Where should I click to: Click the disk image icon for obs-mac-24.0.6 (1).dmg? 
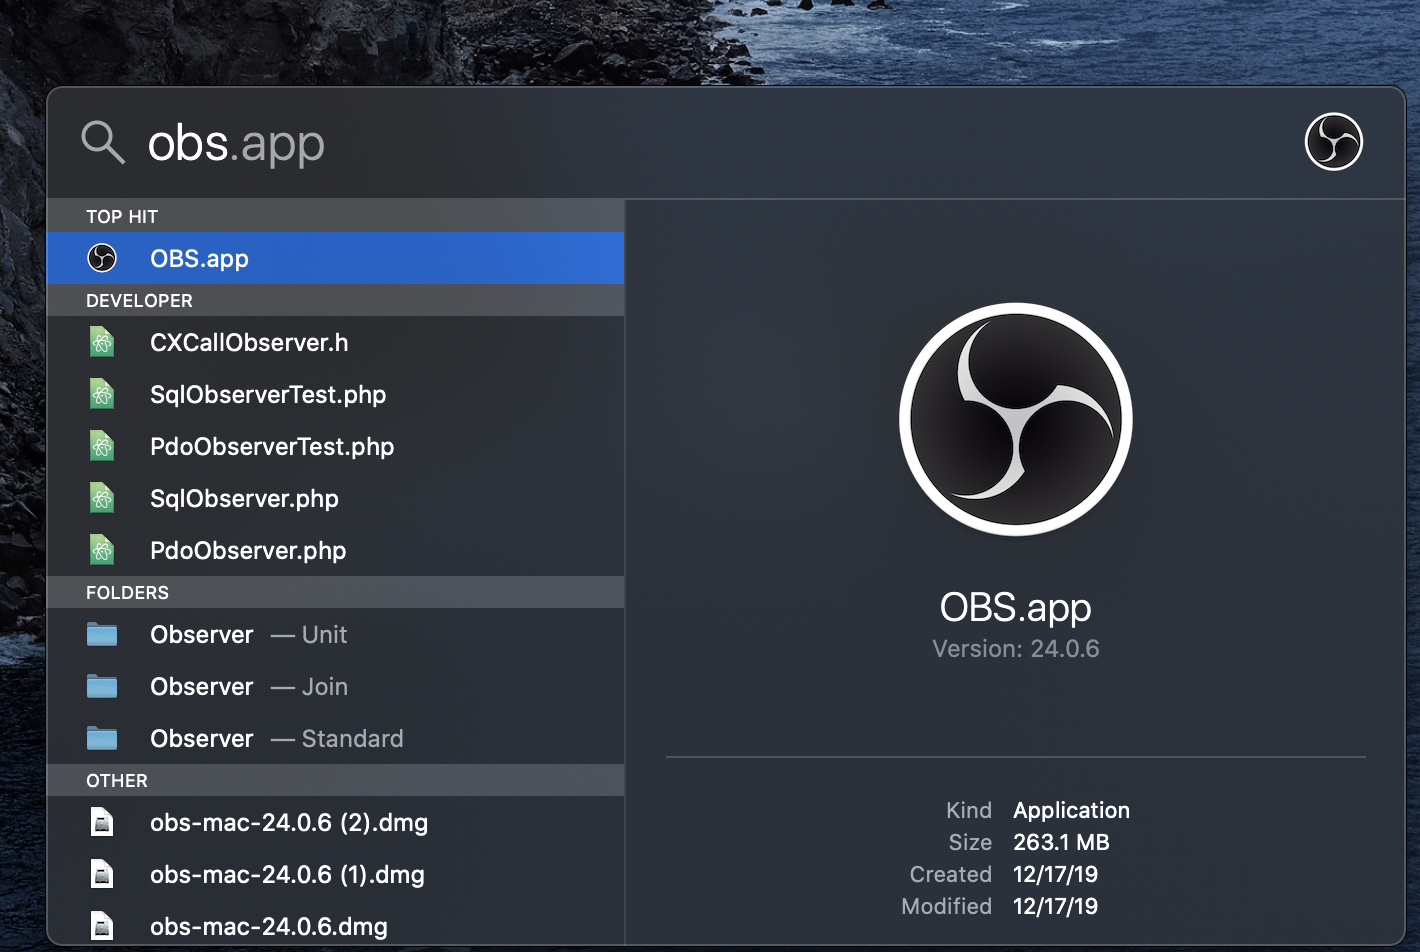click(102, 874)
